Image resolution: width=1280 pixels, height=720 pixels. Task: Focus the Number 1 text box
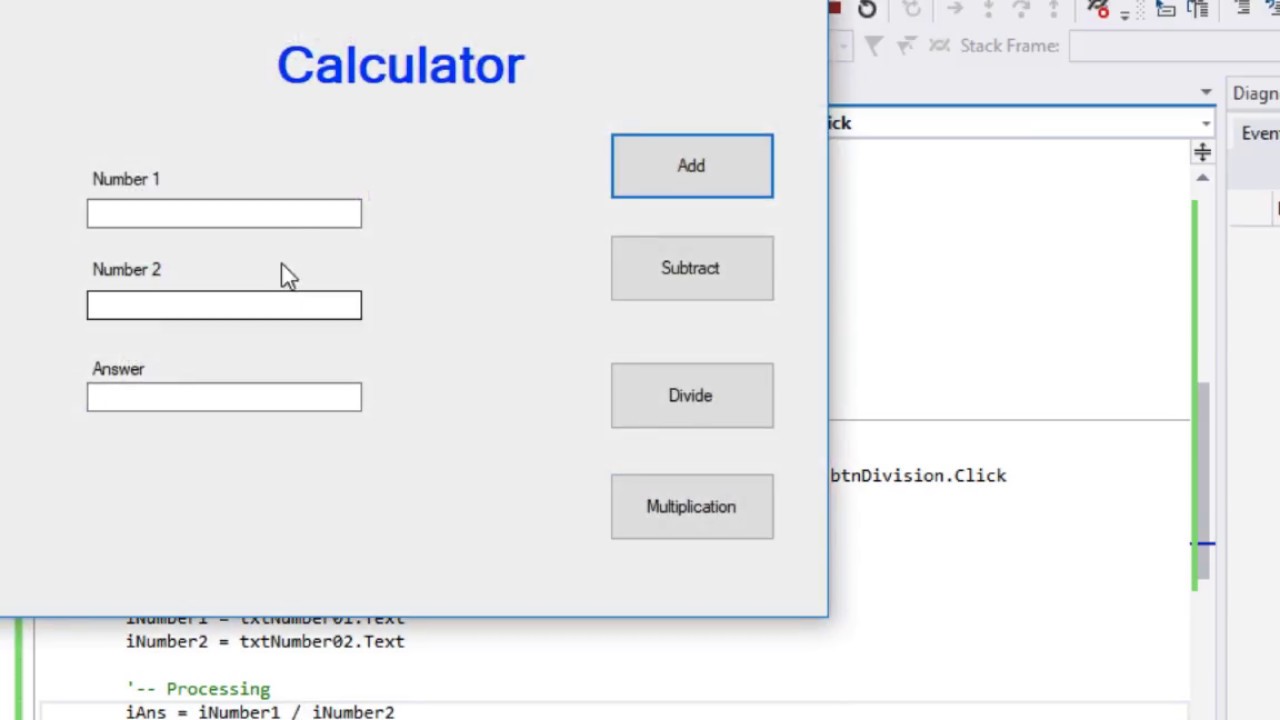coord(224,213)
